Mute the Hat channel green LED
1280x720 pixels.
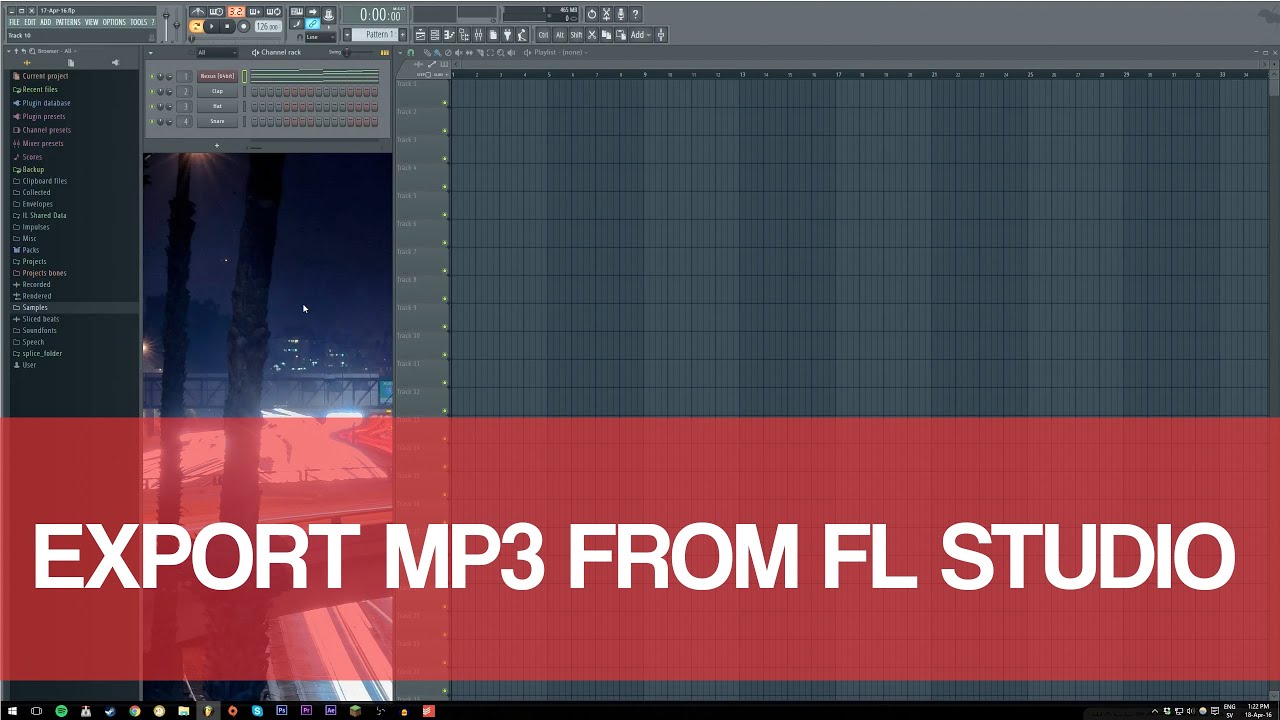click(x=152, y=106)
